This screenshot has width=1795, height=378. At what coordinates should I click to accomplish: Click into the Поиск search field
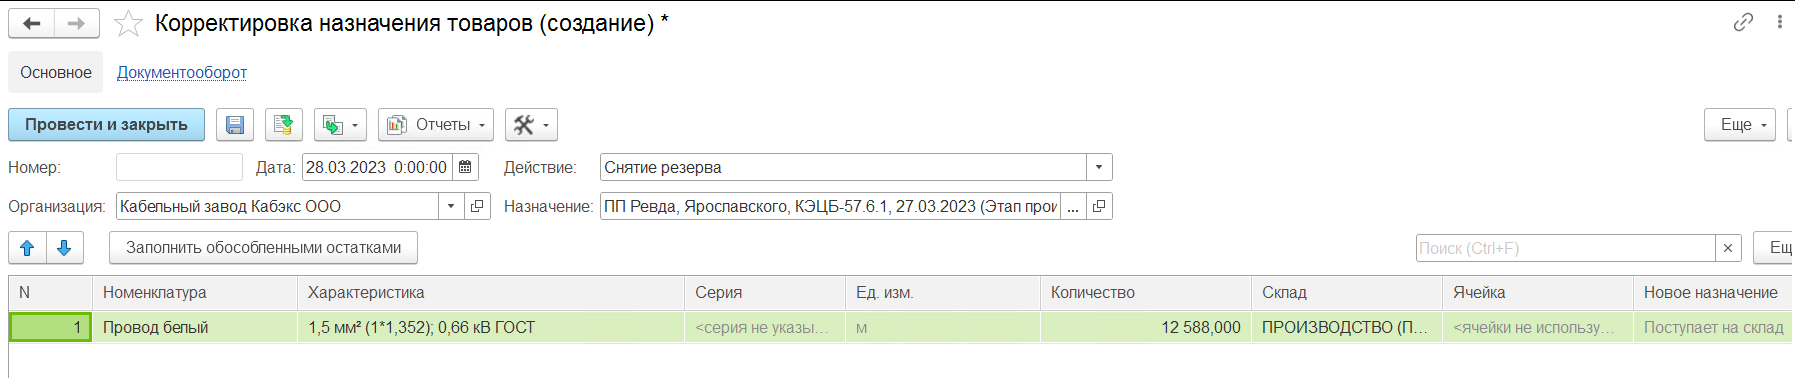tap(1565, 248)
